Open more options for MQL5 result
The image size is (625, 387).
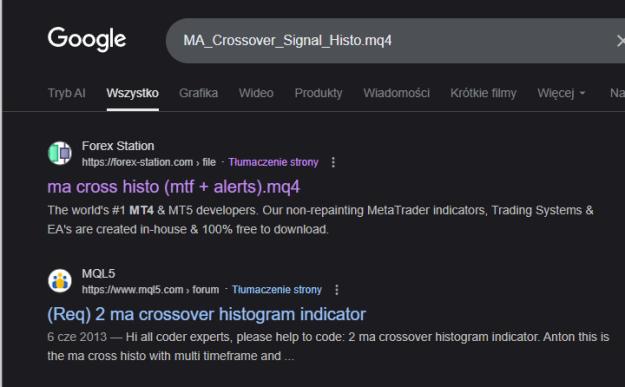pyautogui.click(x=337, y=290)
